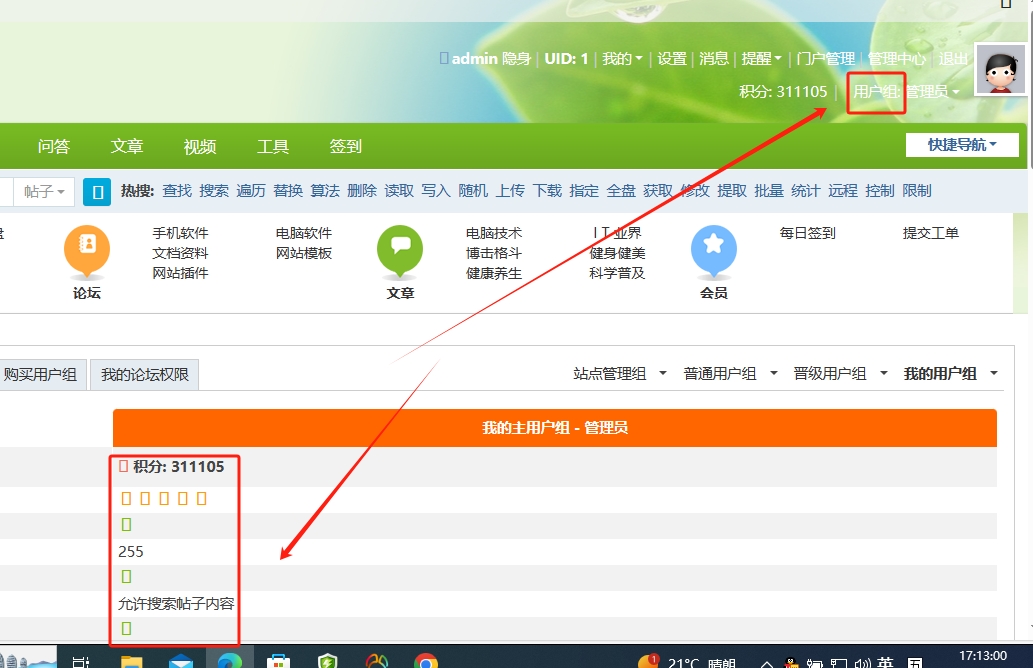
Task: Select the 购买用户组 tab
Action: click(x=41, y=375)
